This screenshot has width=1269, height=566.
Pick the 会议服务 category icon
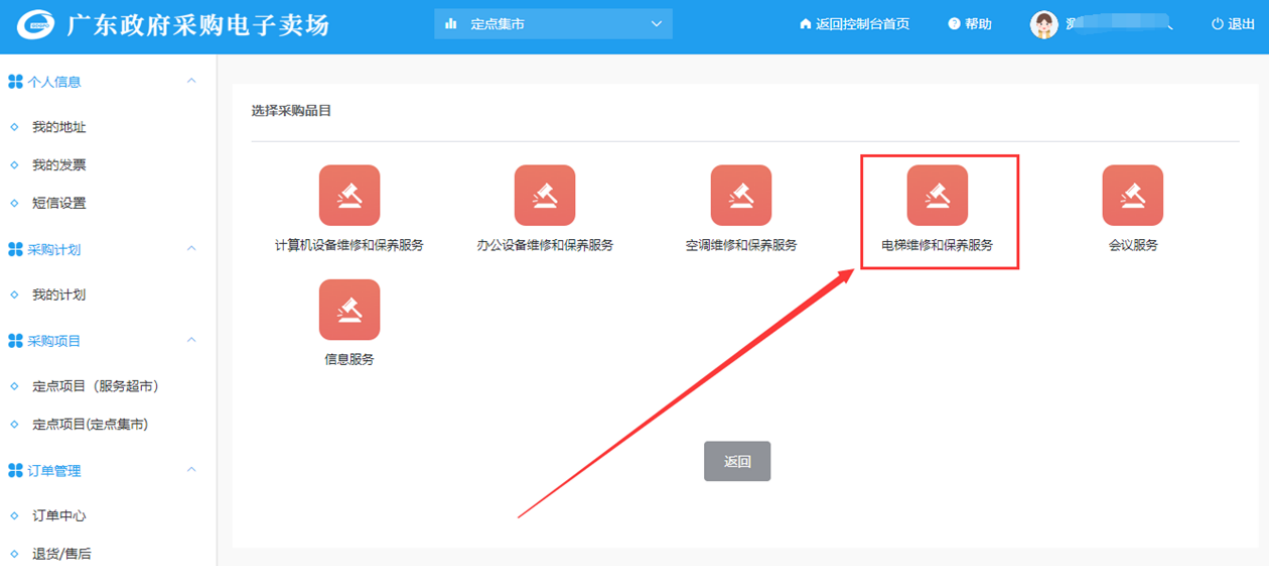coord(1132,195)
